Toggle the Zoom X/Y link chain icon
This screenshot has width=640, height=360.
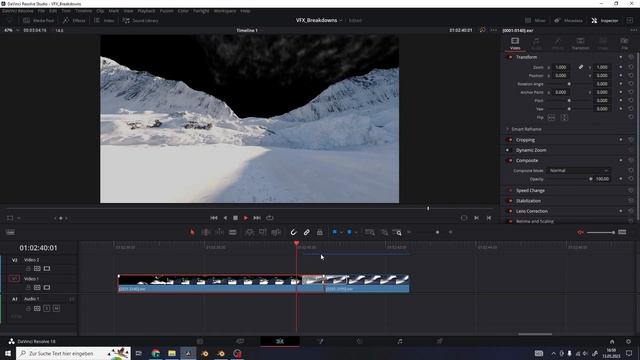[581, 67]
